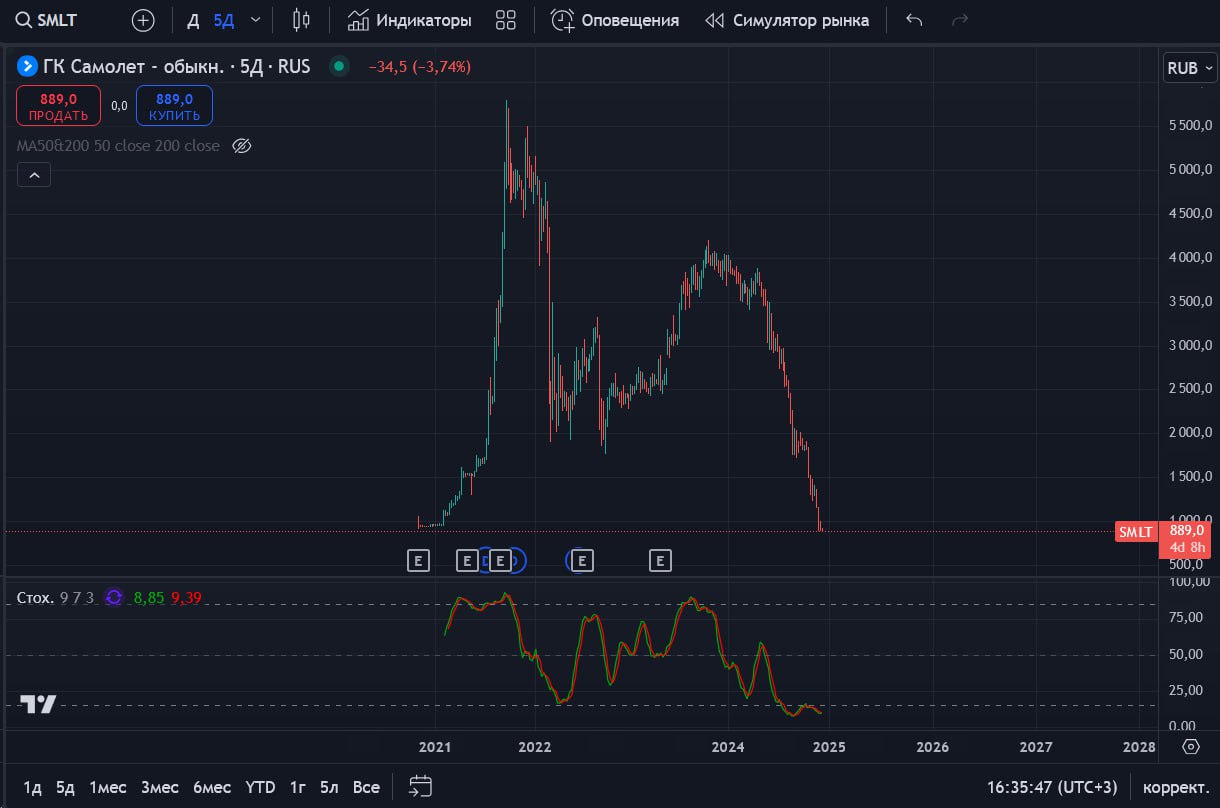The width and height of the screenshot is (1220, 808).
Task: Open the RUB currency dropdown
Action: 1189,68
